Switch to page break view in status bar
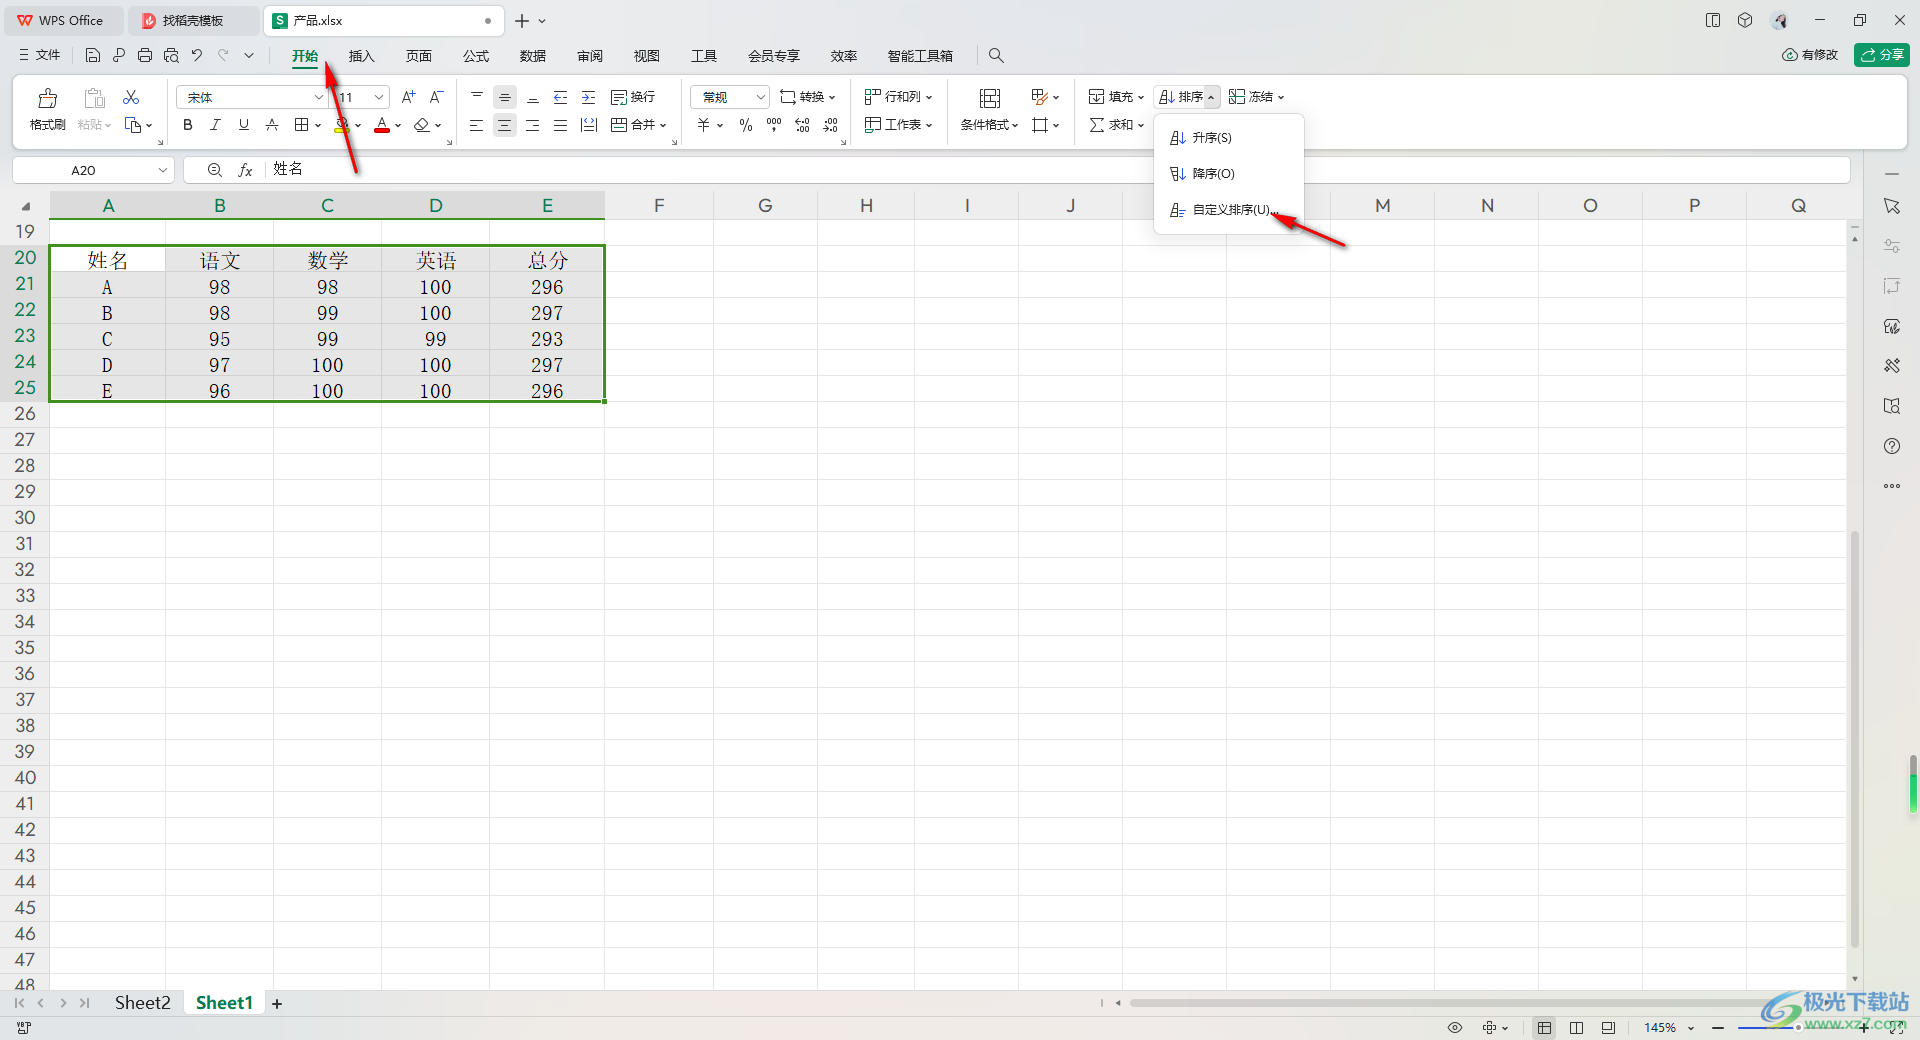Screen dimensions: 1920x1040 (x=1577, y=1028)
